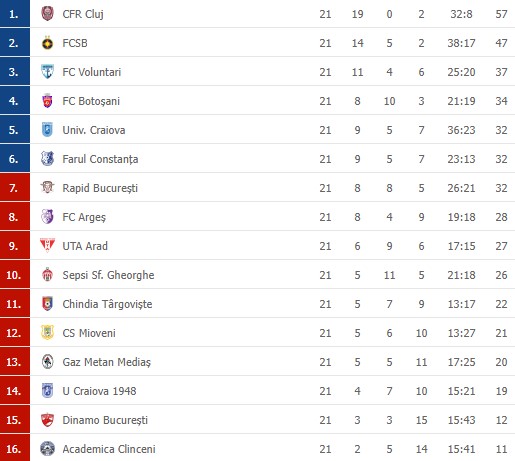
Task: Open the Academica Clinceni team page
Action: (x=109, y=449)
